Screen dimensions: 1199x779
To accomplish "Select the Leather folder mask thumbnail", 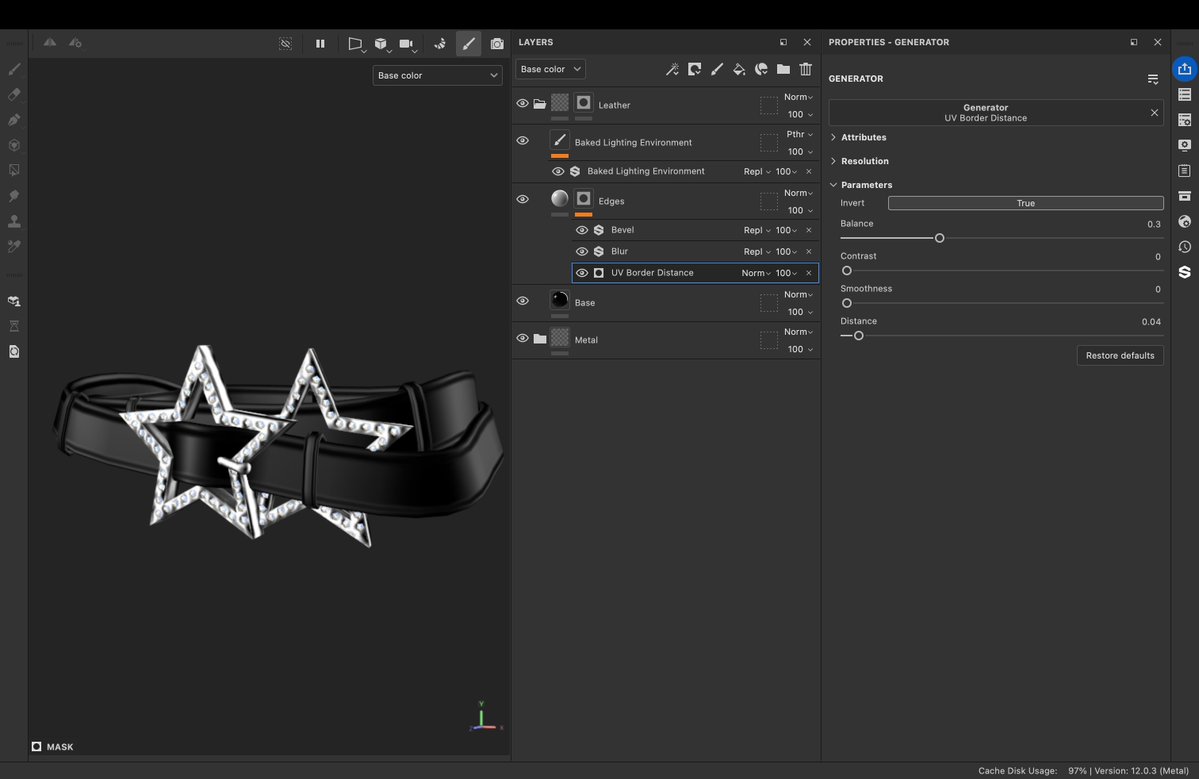I will [x=583, y=103].
